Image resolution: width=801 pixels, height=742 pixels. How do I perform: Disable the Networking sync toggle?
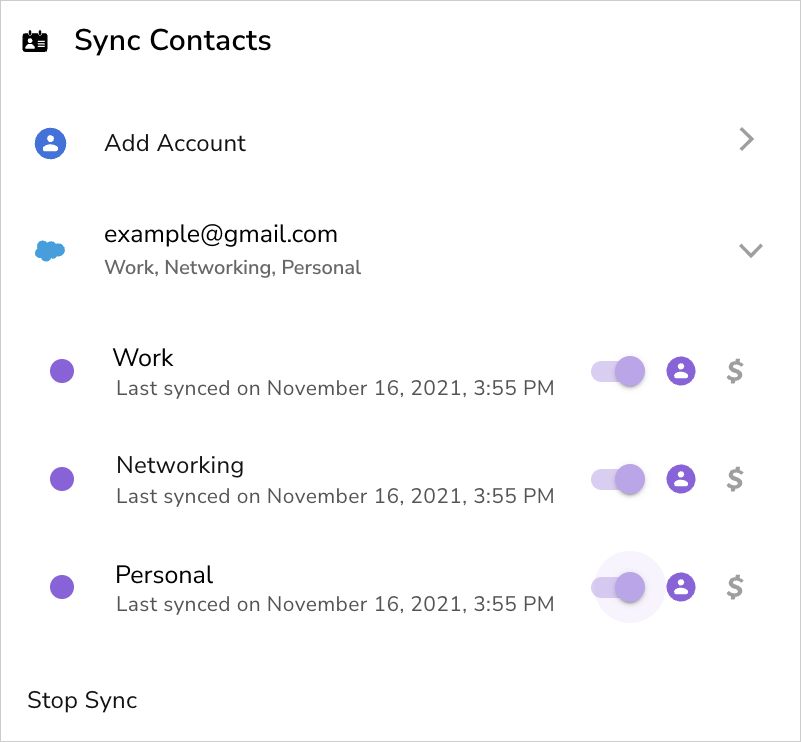[619, 479]
